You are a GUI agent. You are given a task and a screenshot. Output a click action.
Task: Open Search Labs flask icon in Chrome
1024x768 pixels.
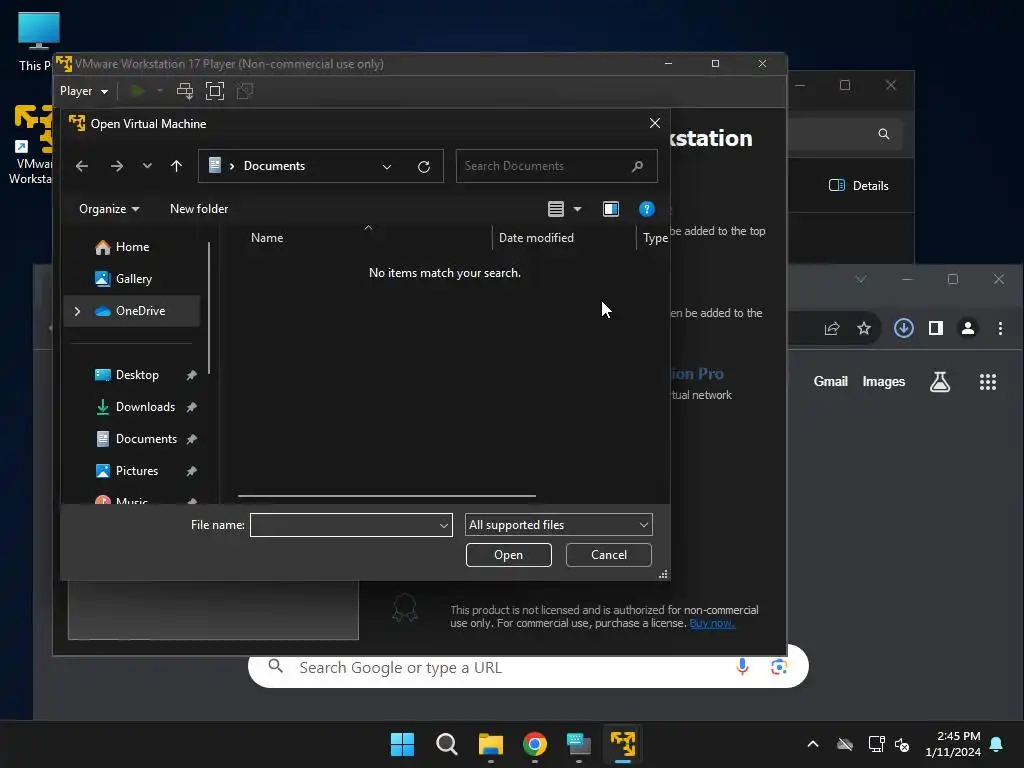tap(940, 381)
